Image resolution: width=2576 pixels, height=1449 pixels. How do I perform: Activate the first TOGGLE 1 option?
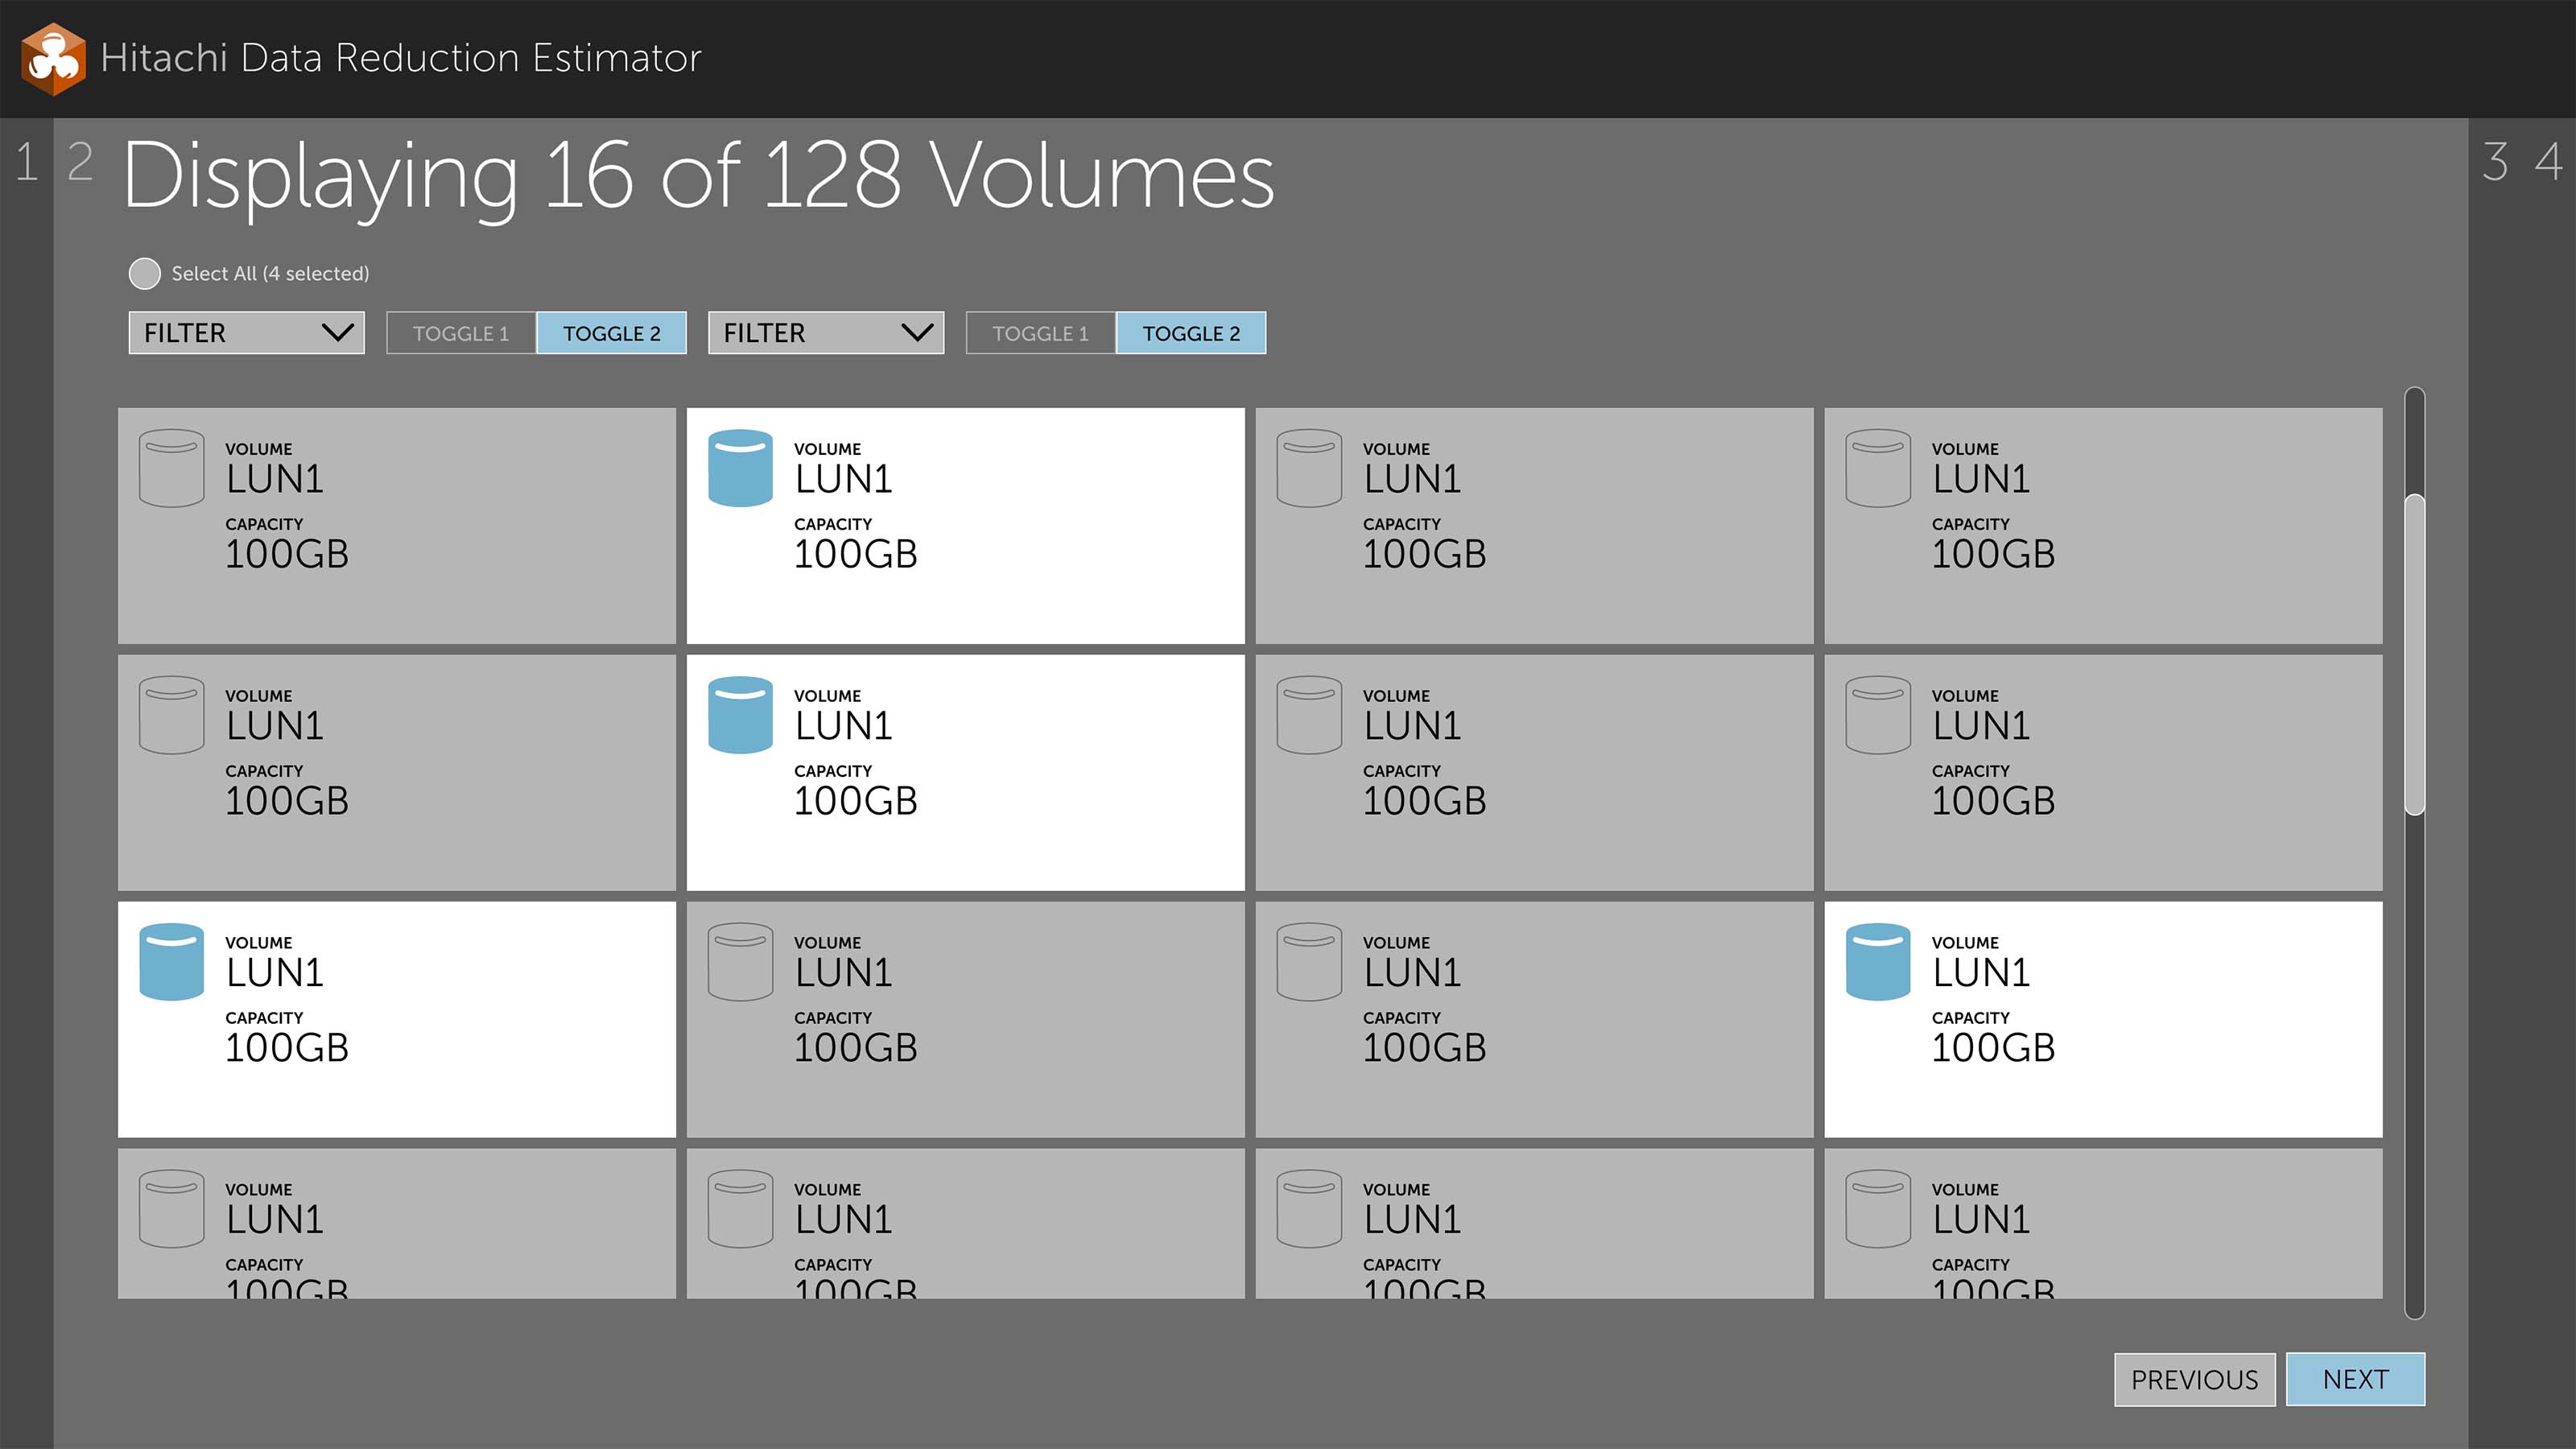coord(461,333)
